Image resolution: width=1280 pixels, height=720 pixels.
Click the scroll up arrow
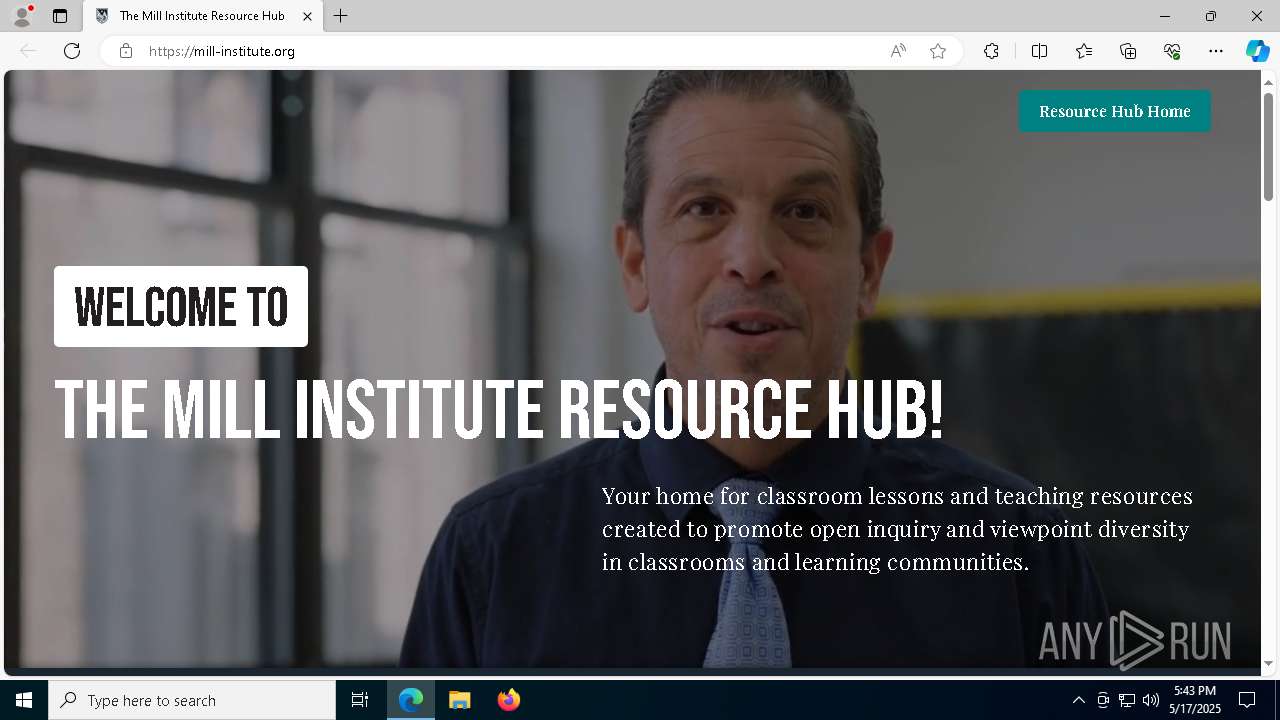click(1269, 81)
